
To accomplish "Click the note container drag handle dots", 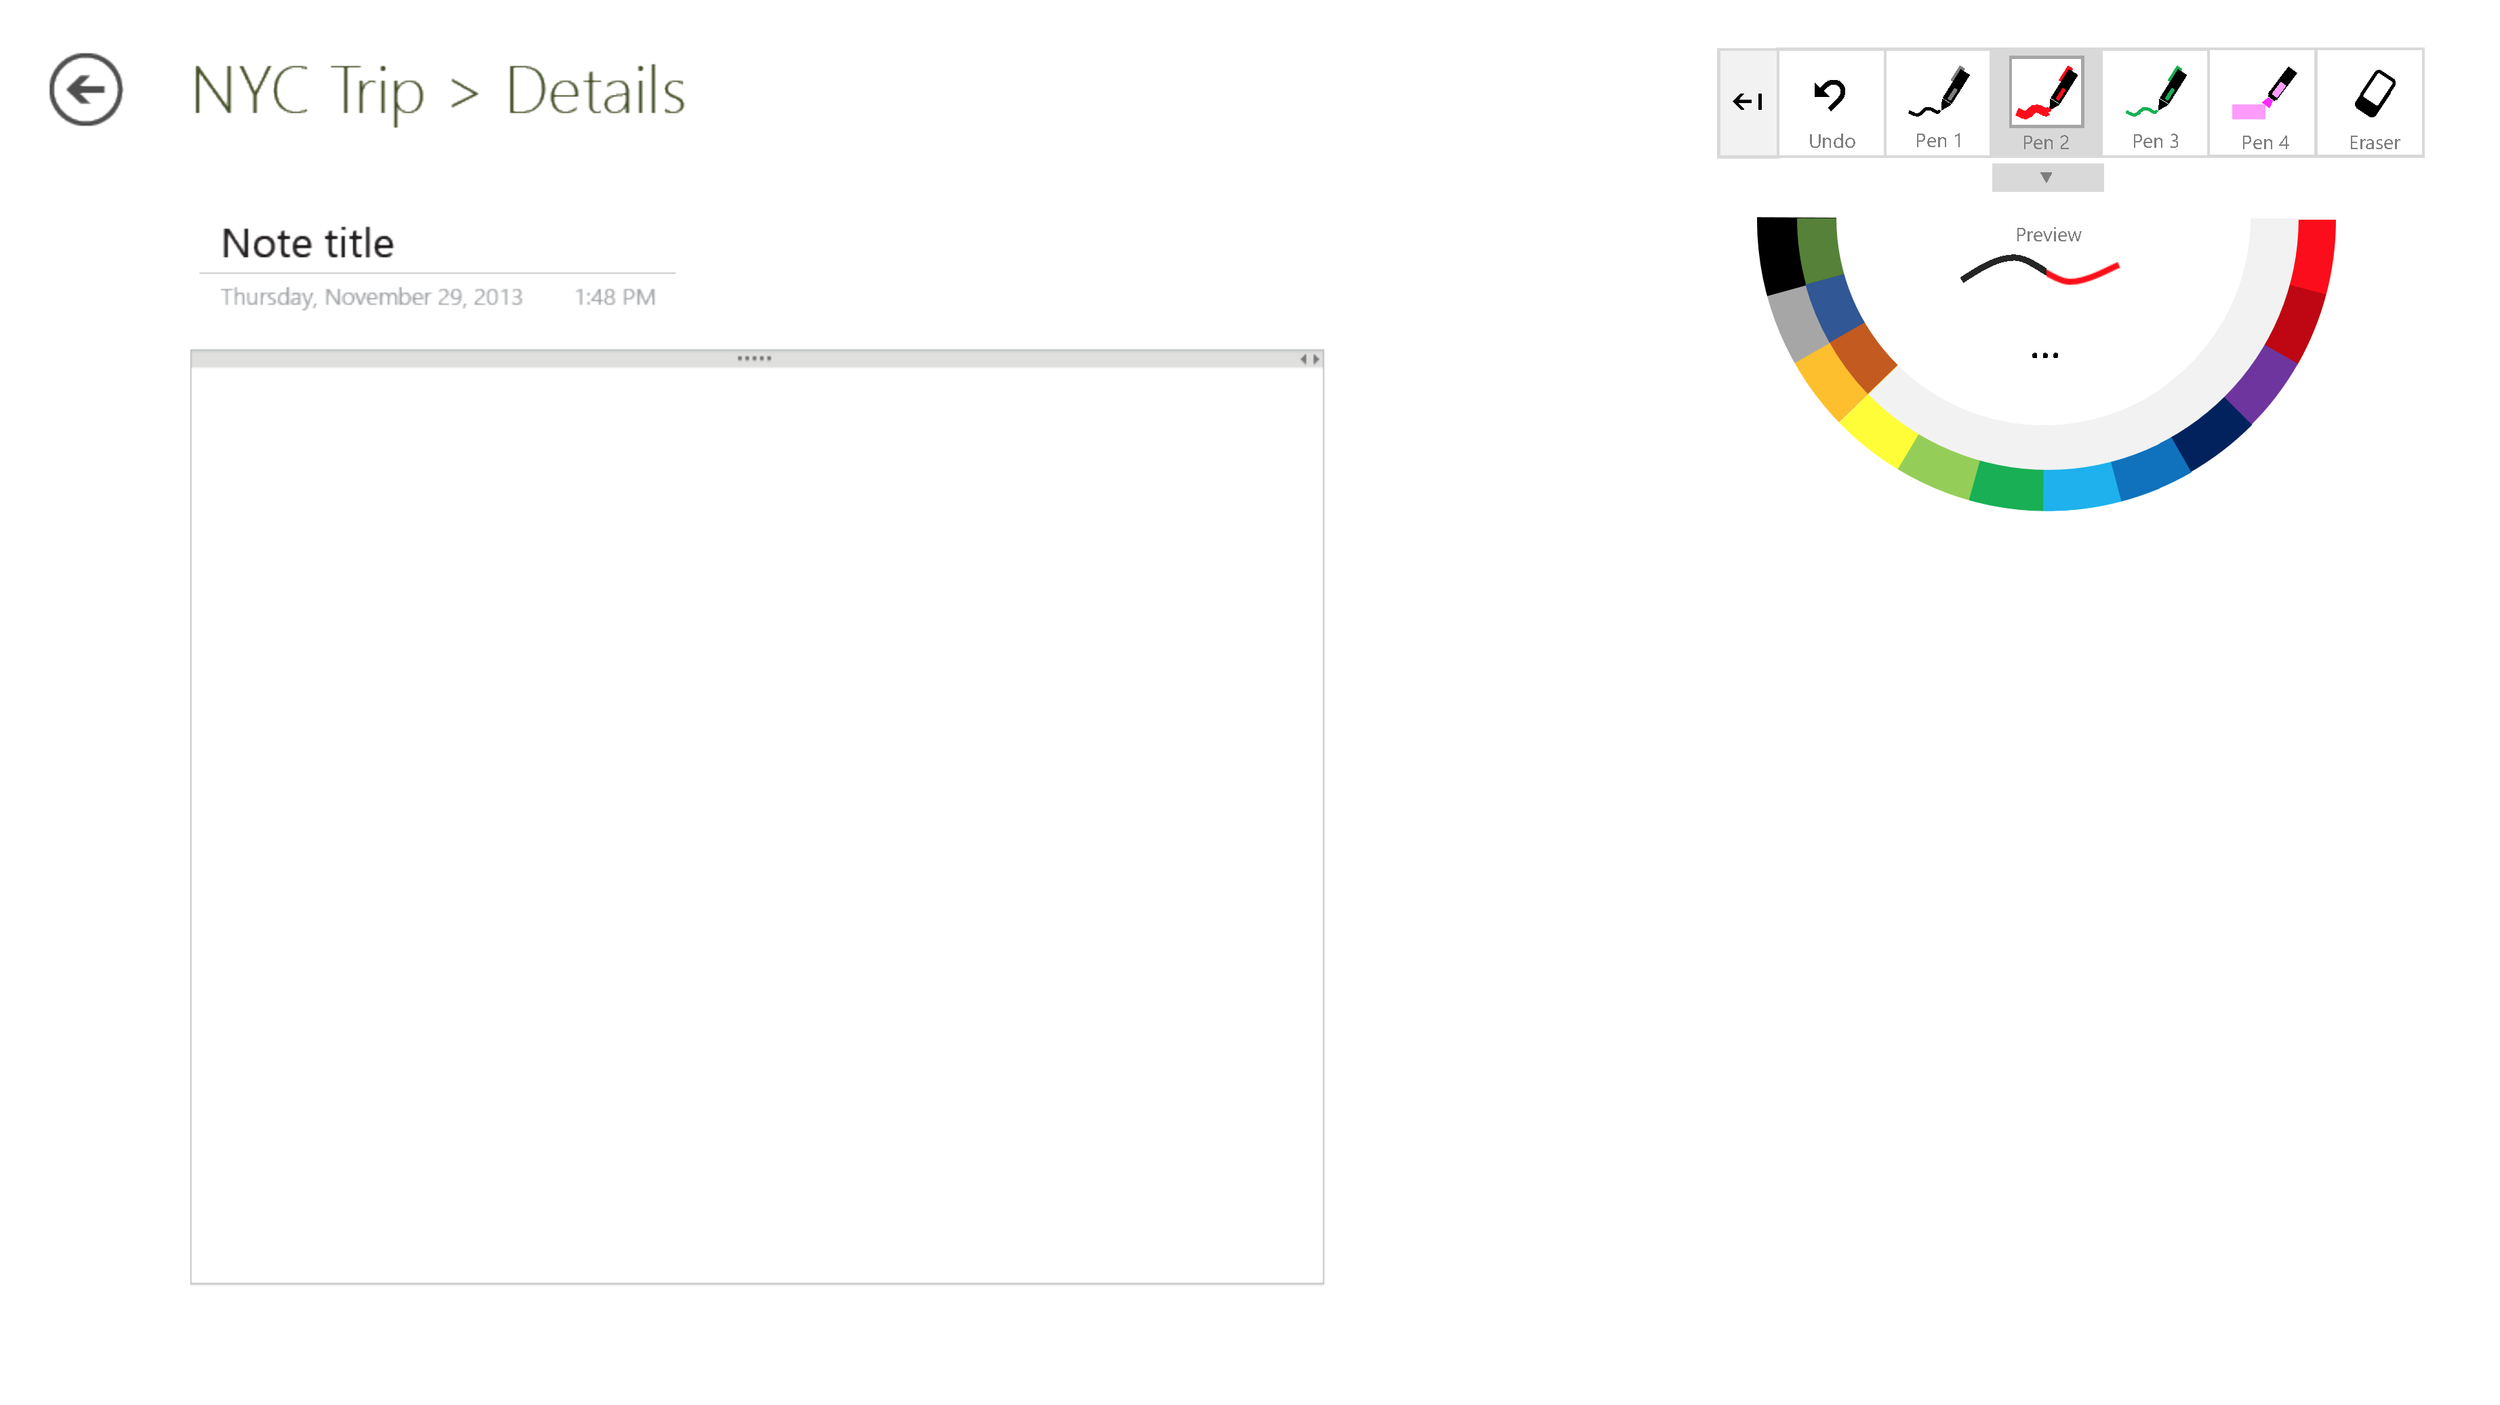I will point(754,358).
